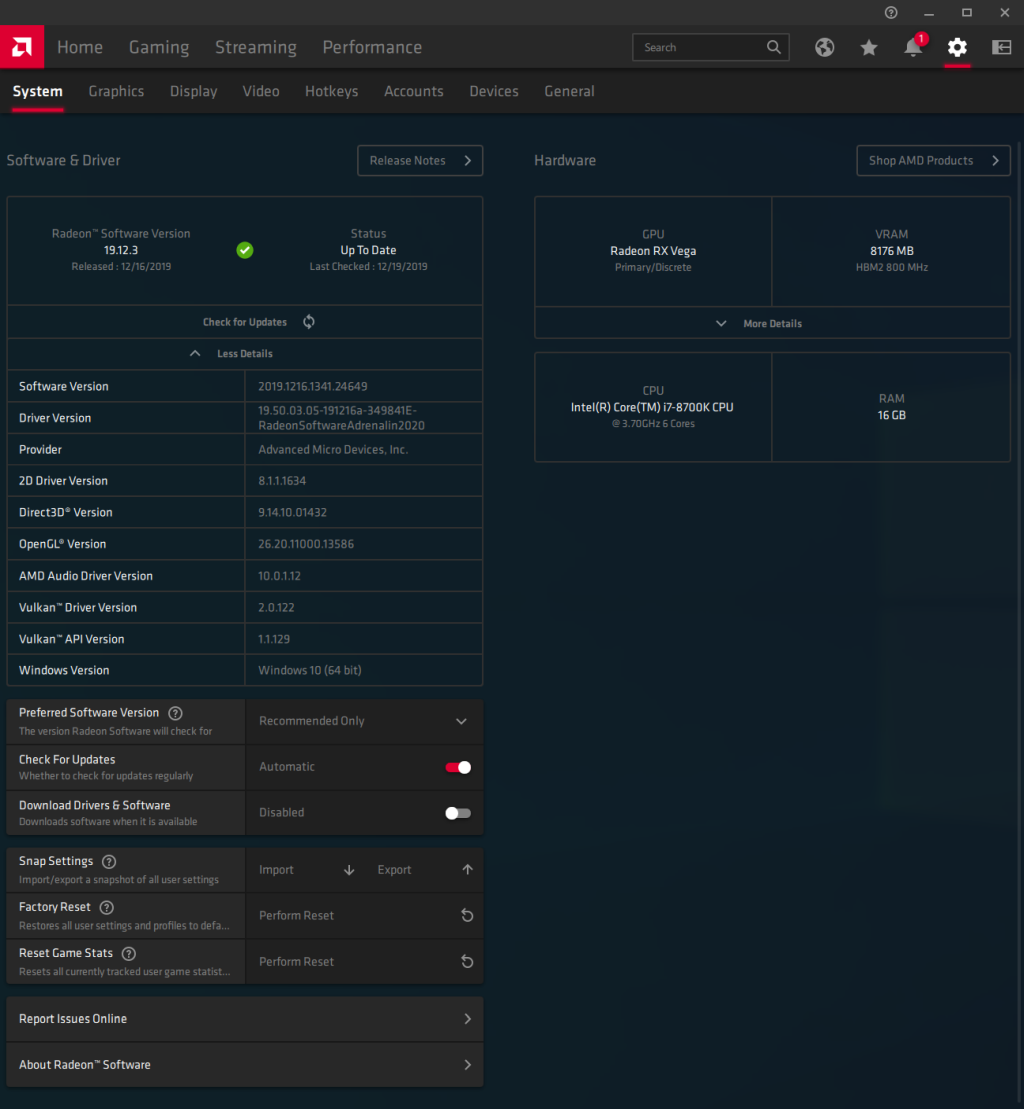1024x1109 pixels.
Task: Click the search magnifier icon
Action: click(x=774, y=47)
